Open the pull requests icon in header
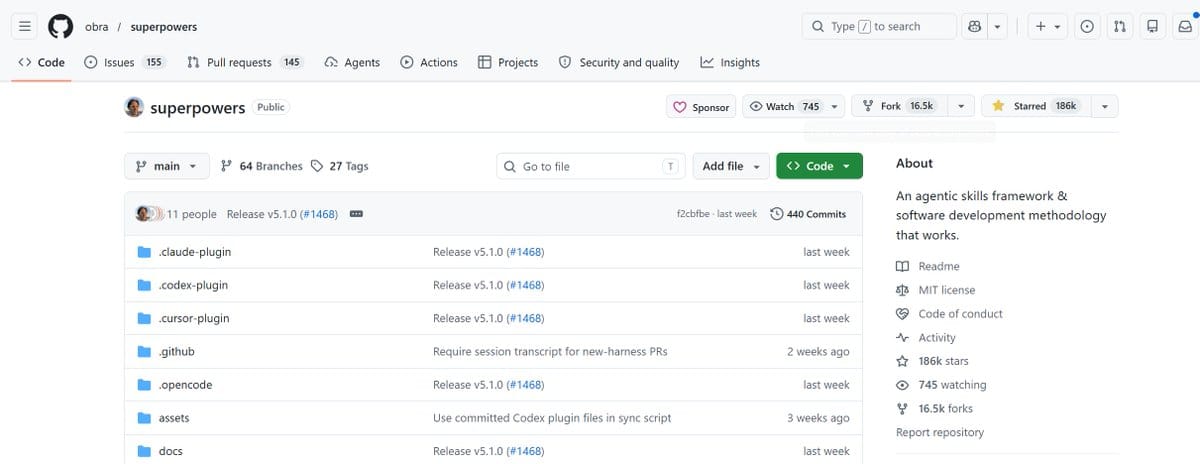This screenshot has height=464, width=1200. 1120,27
